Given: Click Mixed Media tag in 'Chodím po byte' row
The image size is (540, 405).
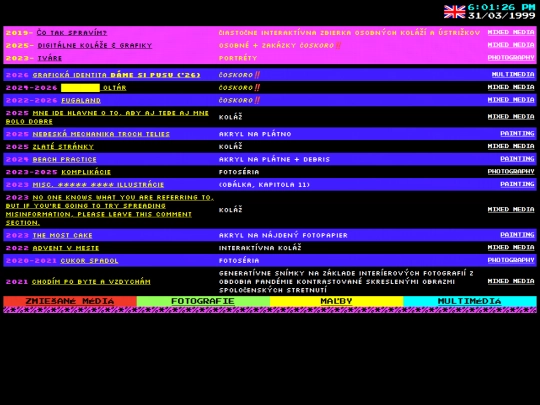Looking at the screenshot, I should coord(511,281).
